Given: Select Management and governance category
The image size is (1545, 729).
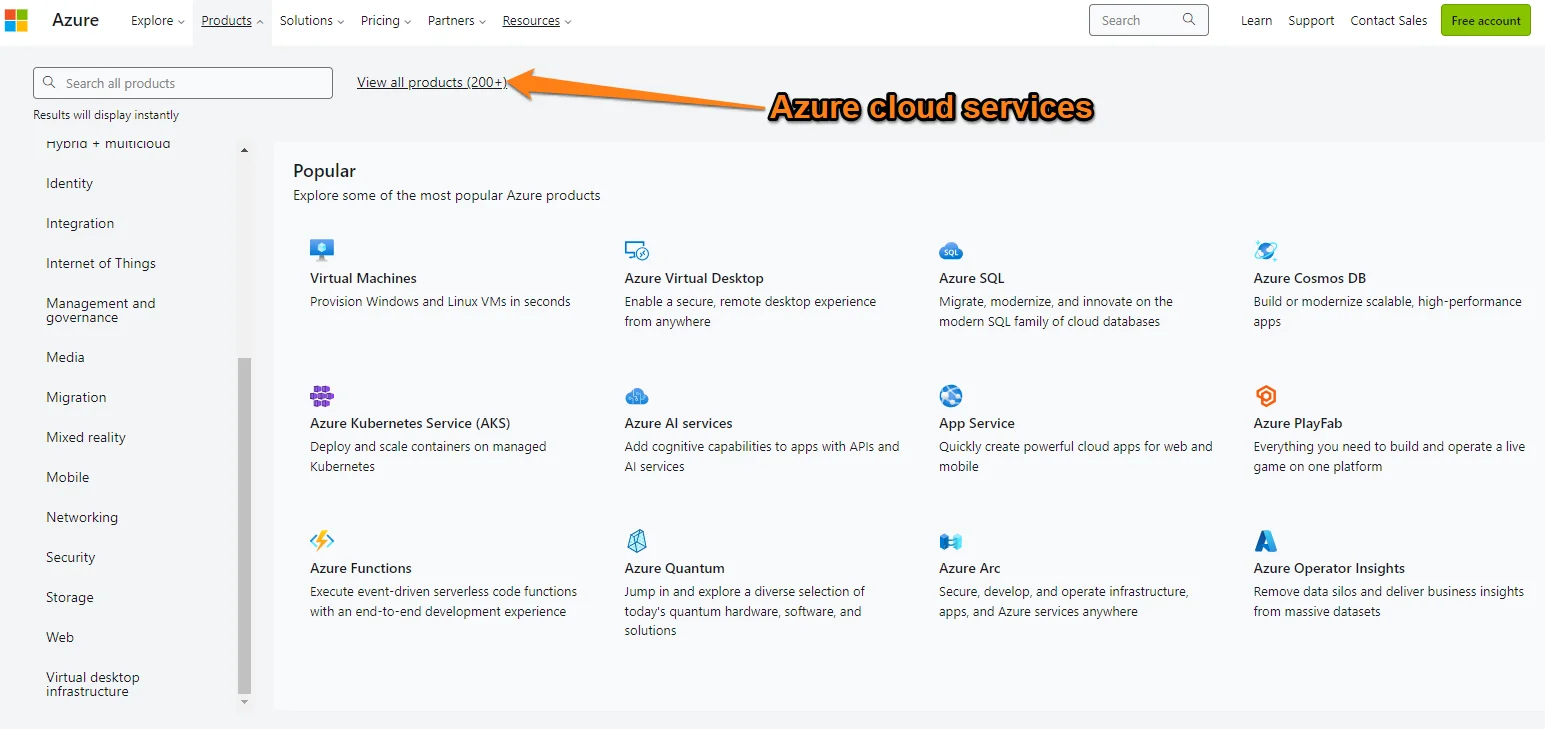Looking at the screenshot, I should click(100, 310).
